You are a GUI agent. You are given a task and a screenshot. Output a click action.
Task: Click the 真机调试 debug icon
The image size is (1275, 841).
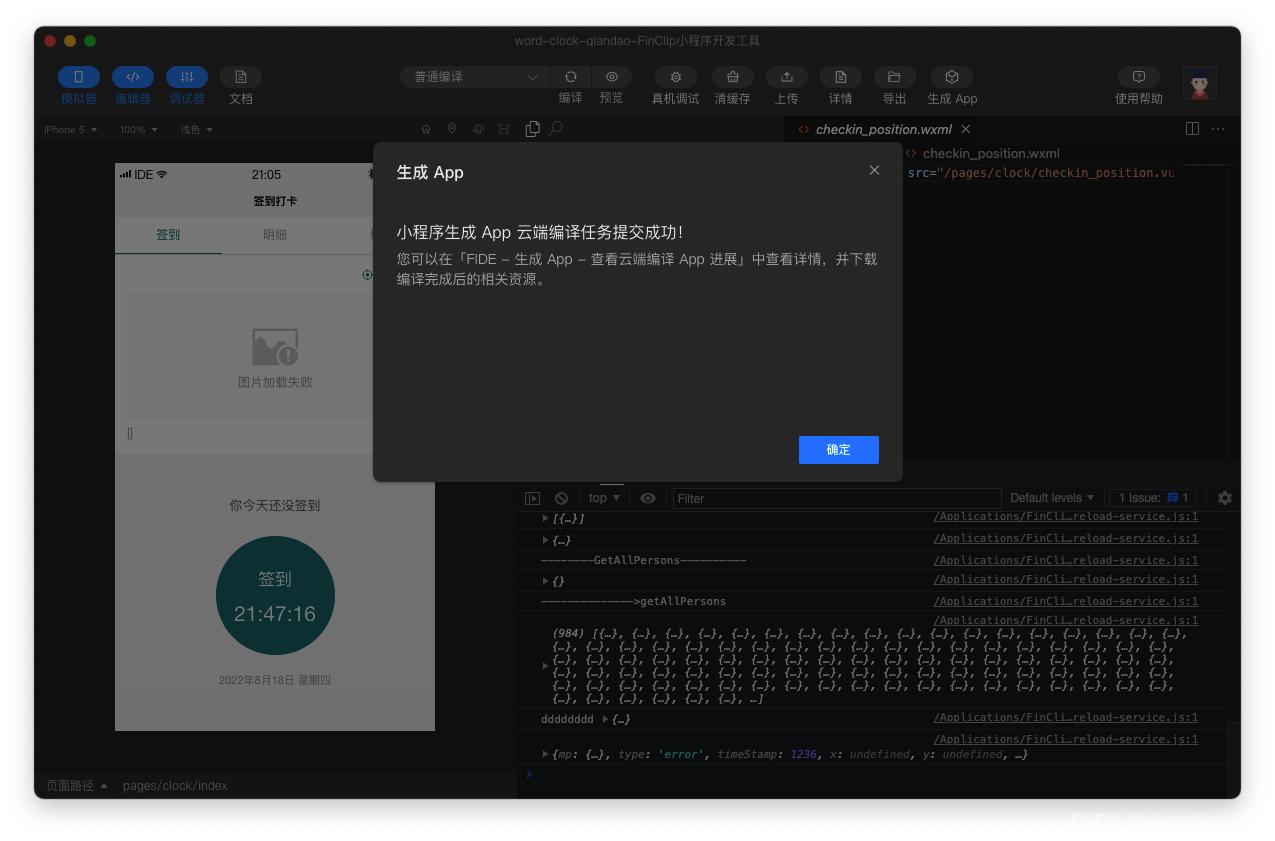676,77
